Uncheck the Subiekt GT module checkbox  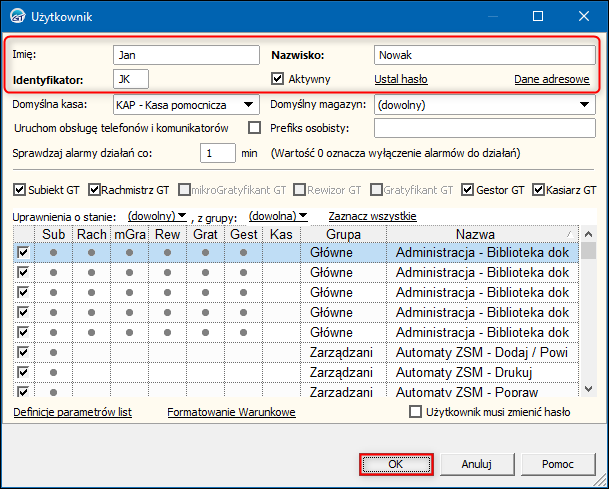[x=20, y=189]
